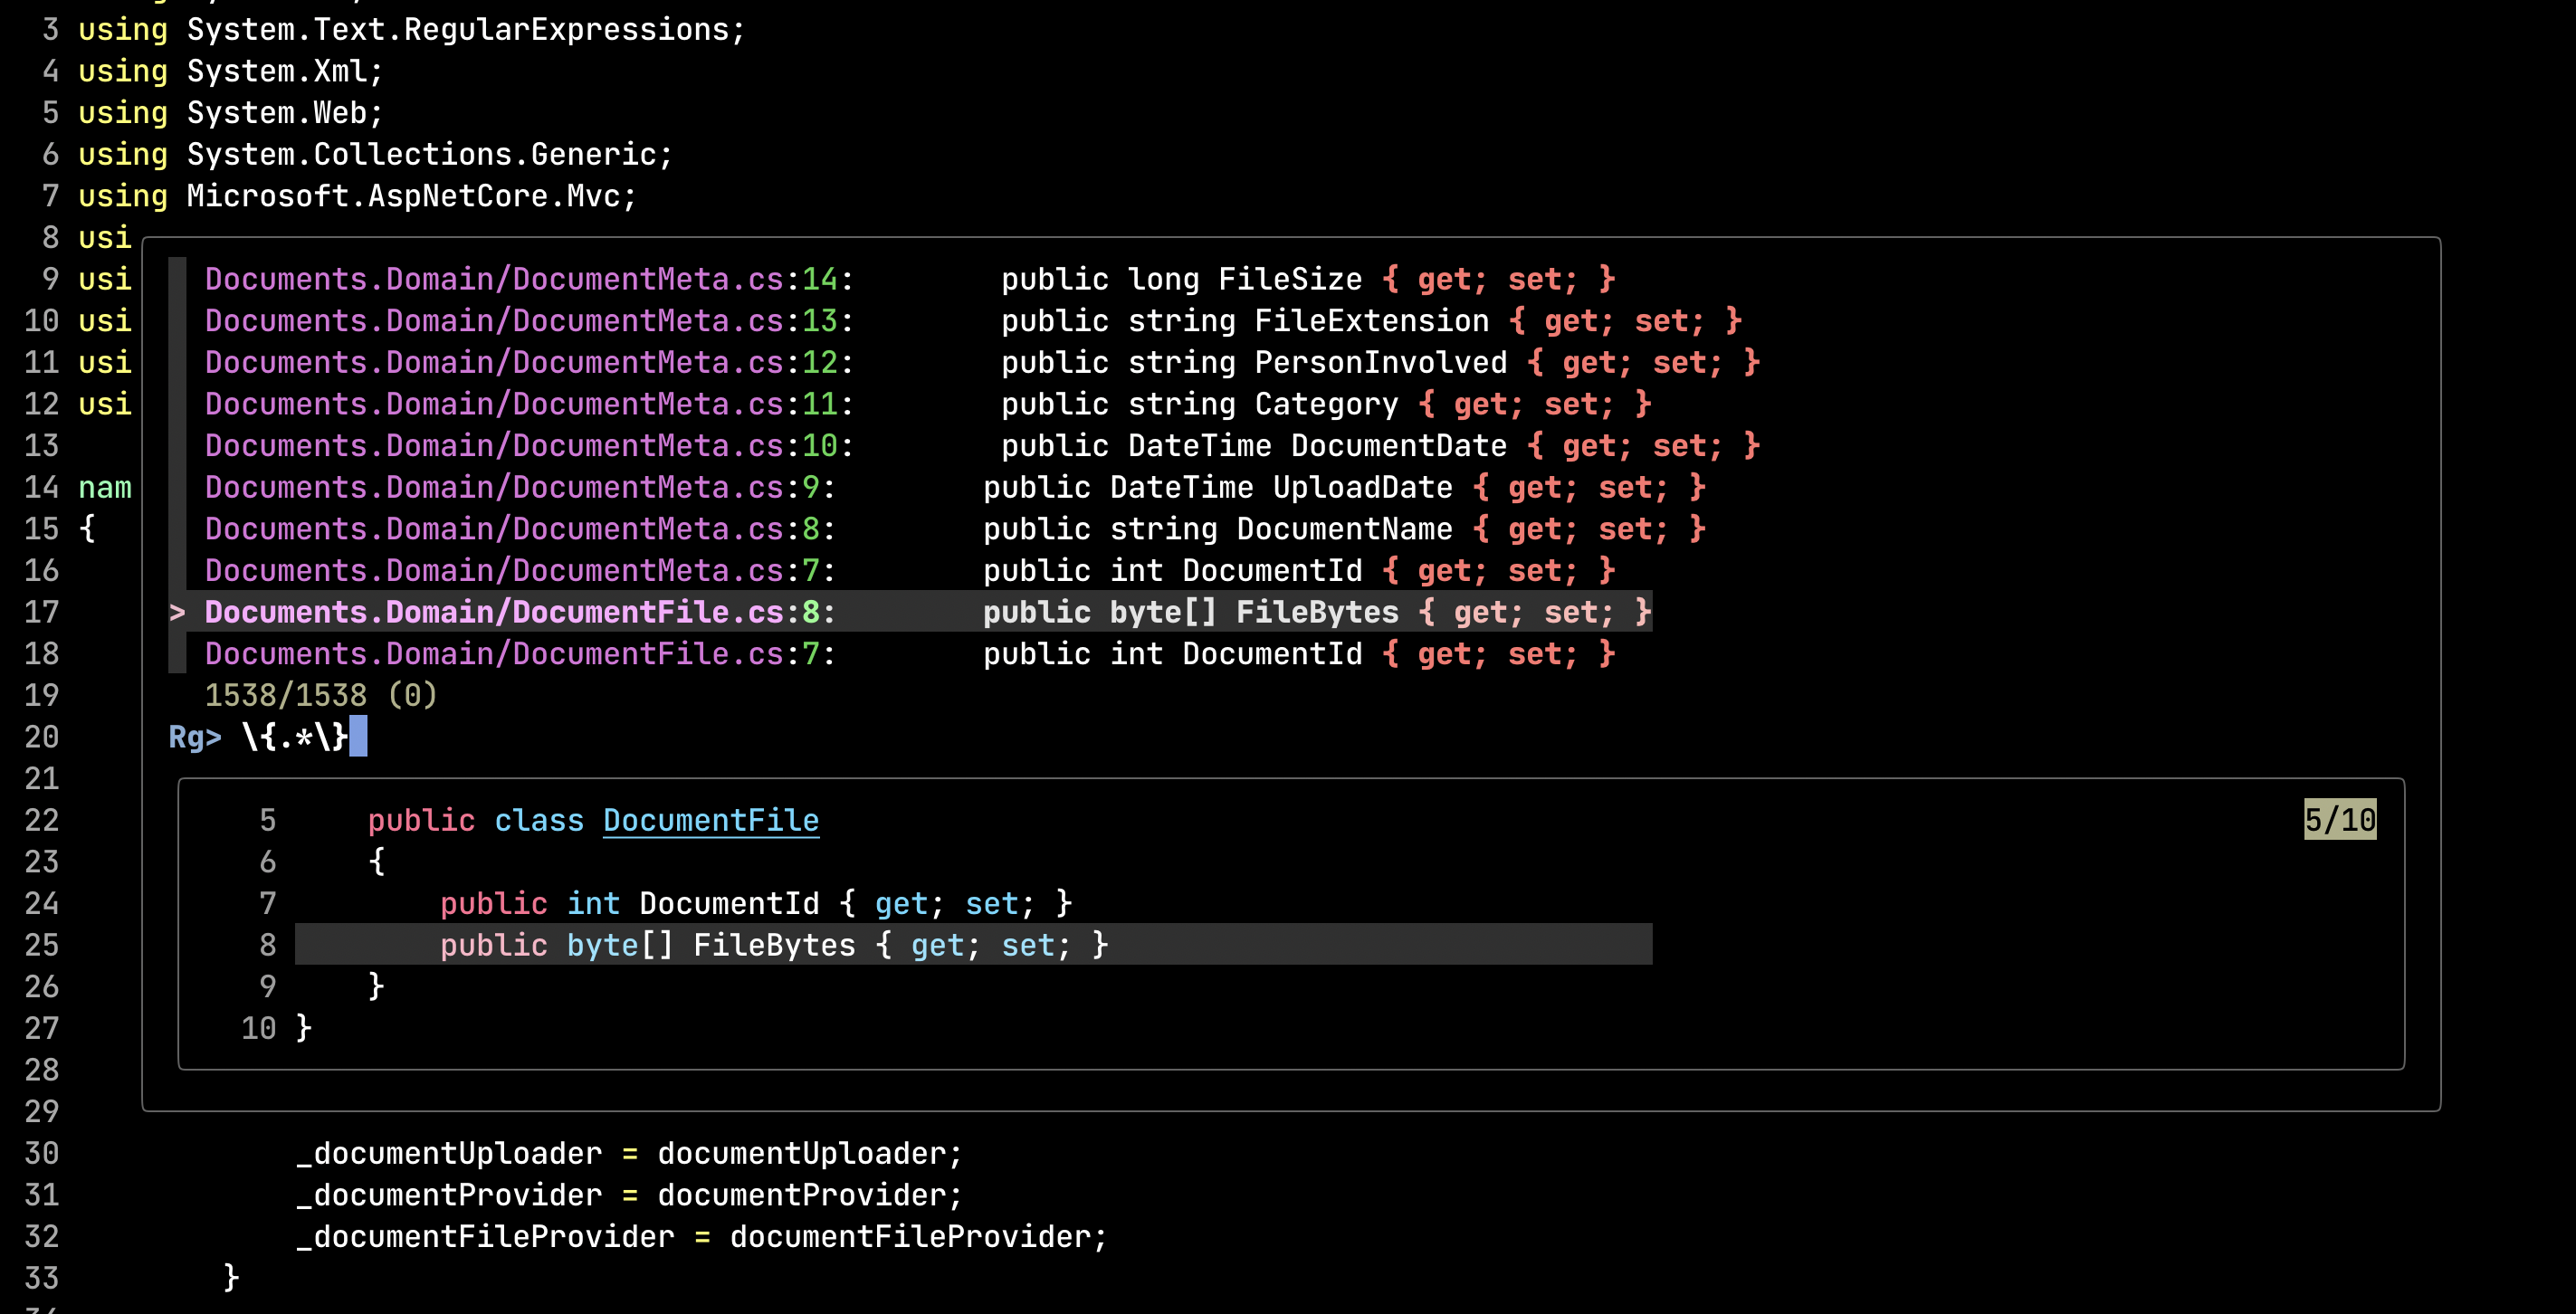This screenshot has width=2576, height=1314.
Task: Click the closing brace on preview line 10
Action: pos(304,1028)
